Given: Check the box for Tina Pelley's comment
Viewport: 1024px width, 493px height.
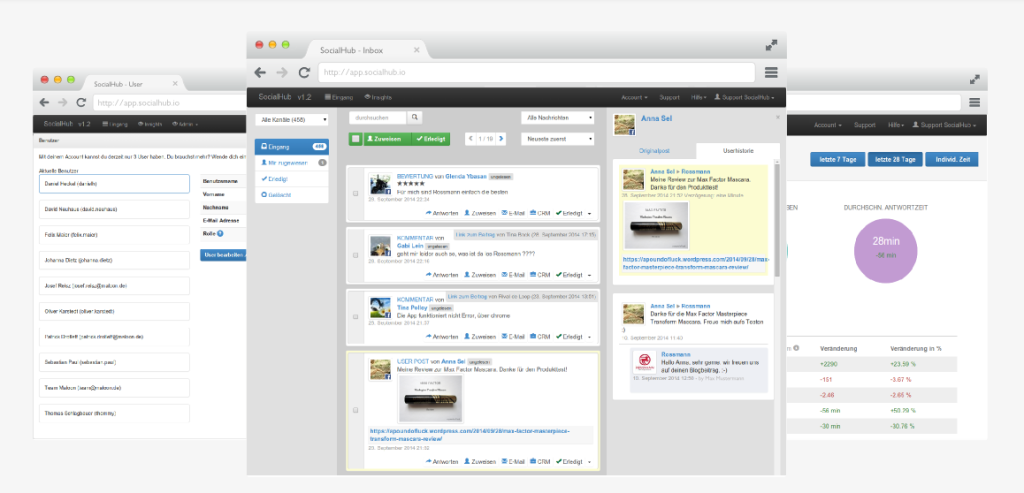Looking at the screenshot, I should click(355, 317).
